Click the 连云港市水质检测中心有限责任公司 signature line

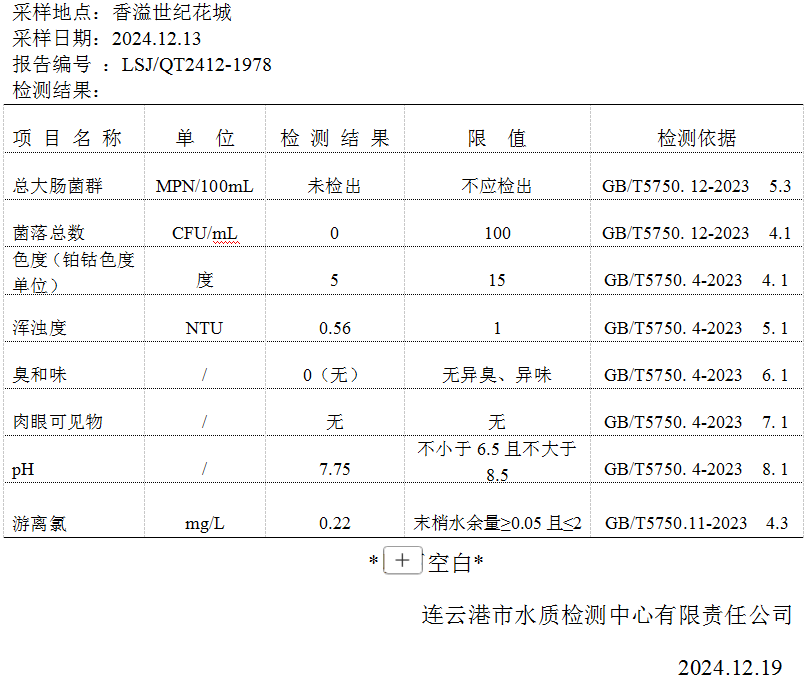click(607, 615)
